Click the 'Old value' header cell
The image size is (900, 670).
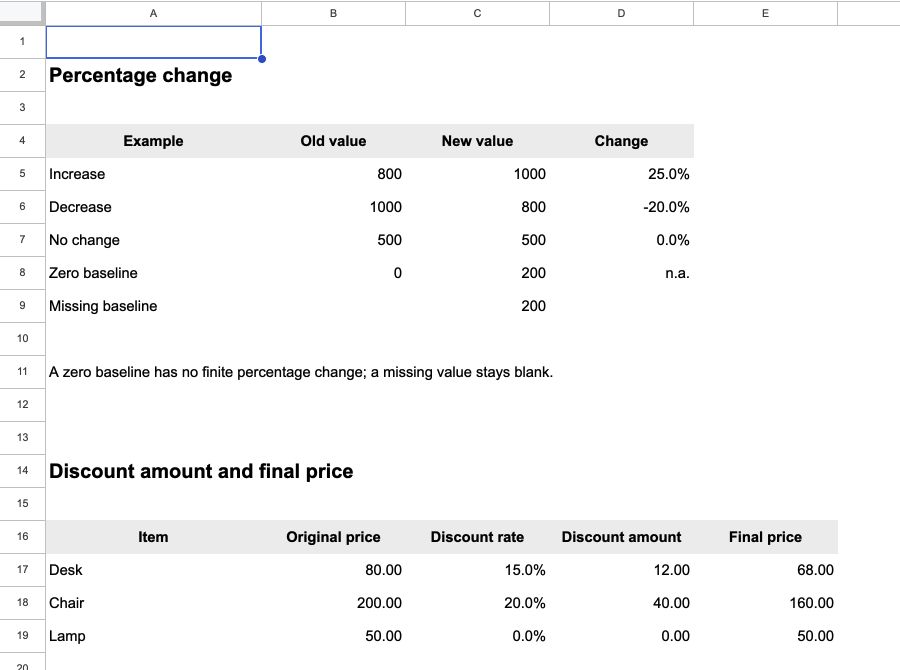pyautogui.click(x=333, y=141)
